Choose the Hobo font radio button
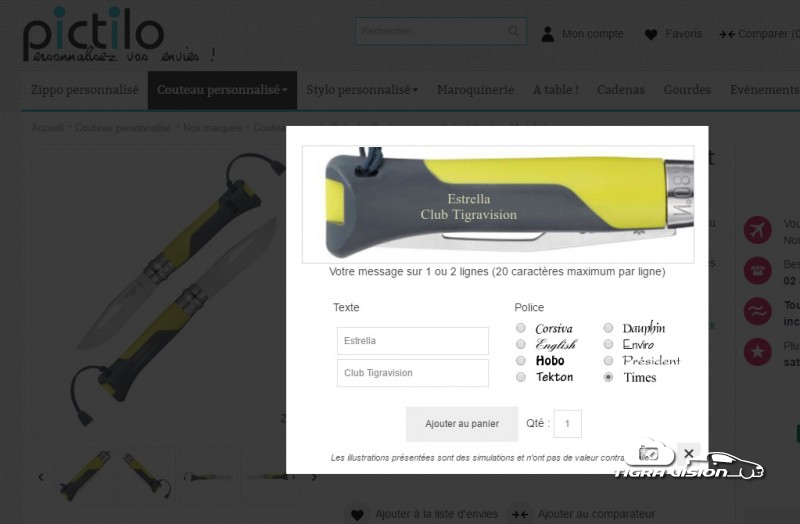This screenshot has width=800, height=524. point(520,361)
